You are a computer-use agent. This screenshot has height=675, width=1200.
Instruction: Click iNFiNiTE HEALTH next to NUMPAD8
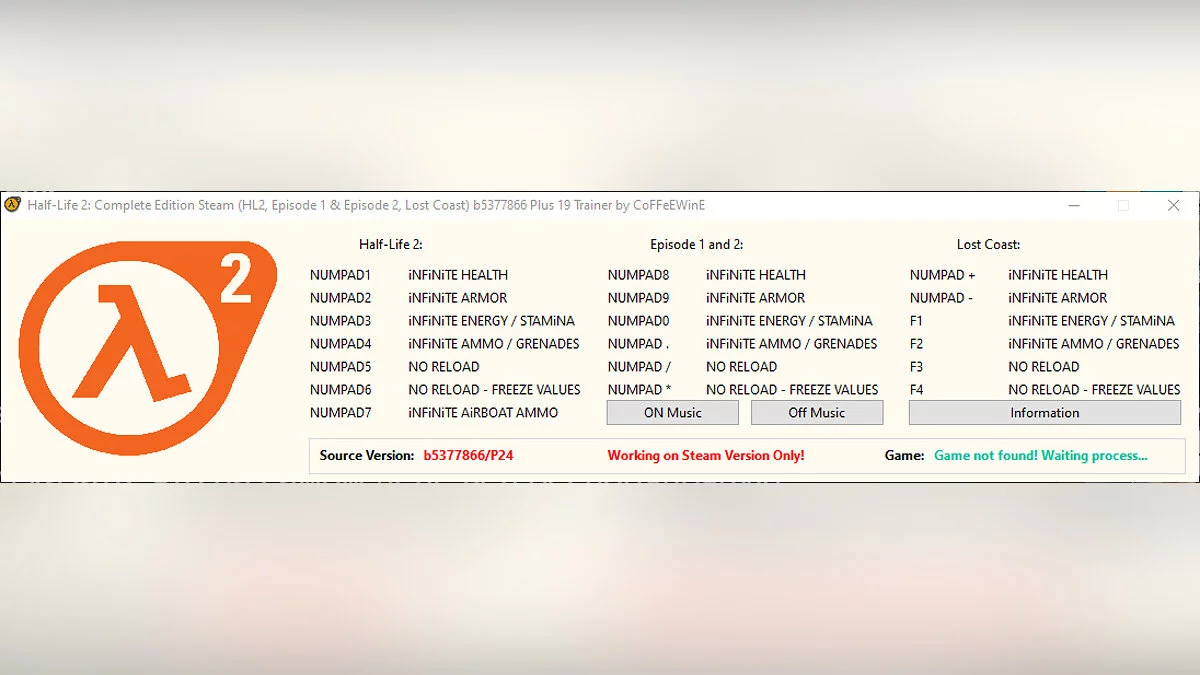pyautogui.click(x=756, y=275)
